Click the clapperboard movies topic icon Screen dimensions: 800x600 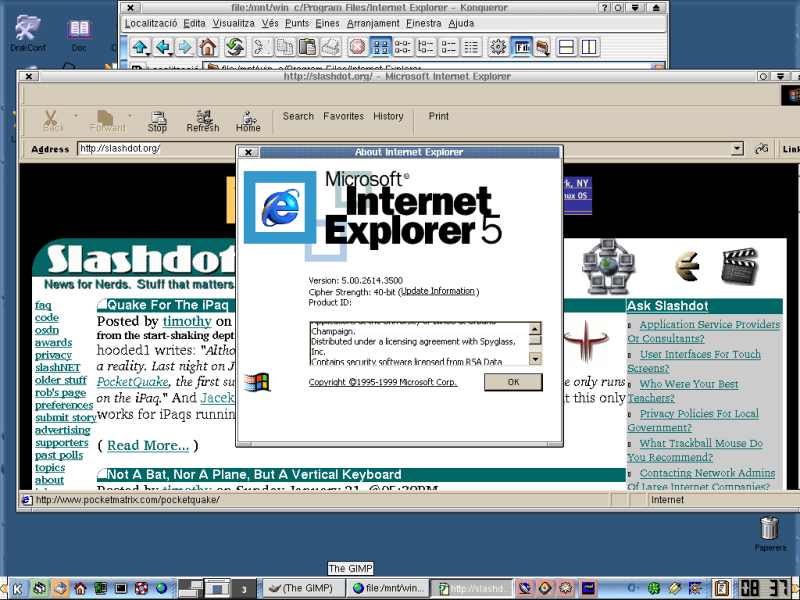coord(739,266)
